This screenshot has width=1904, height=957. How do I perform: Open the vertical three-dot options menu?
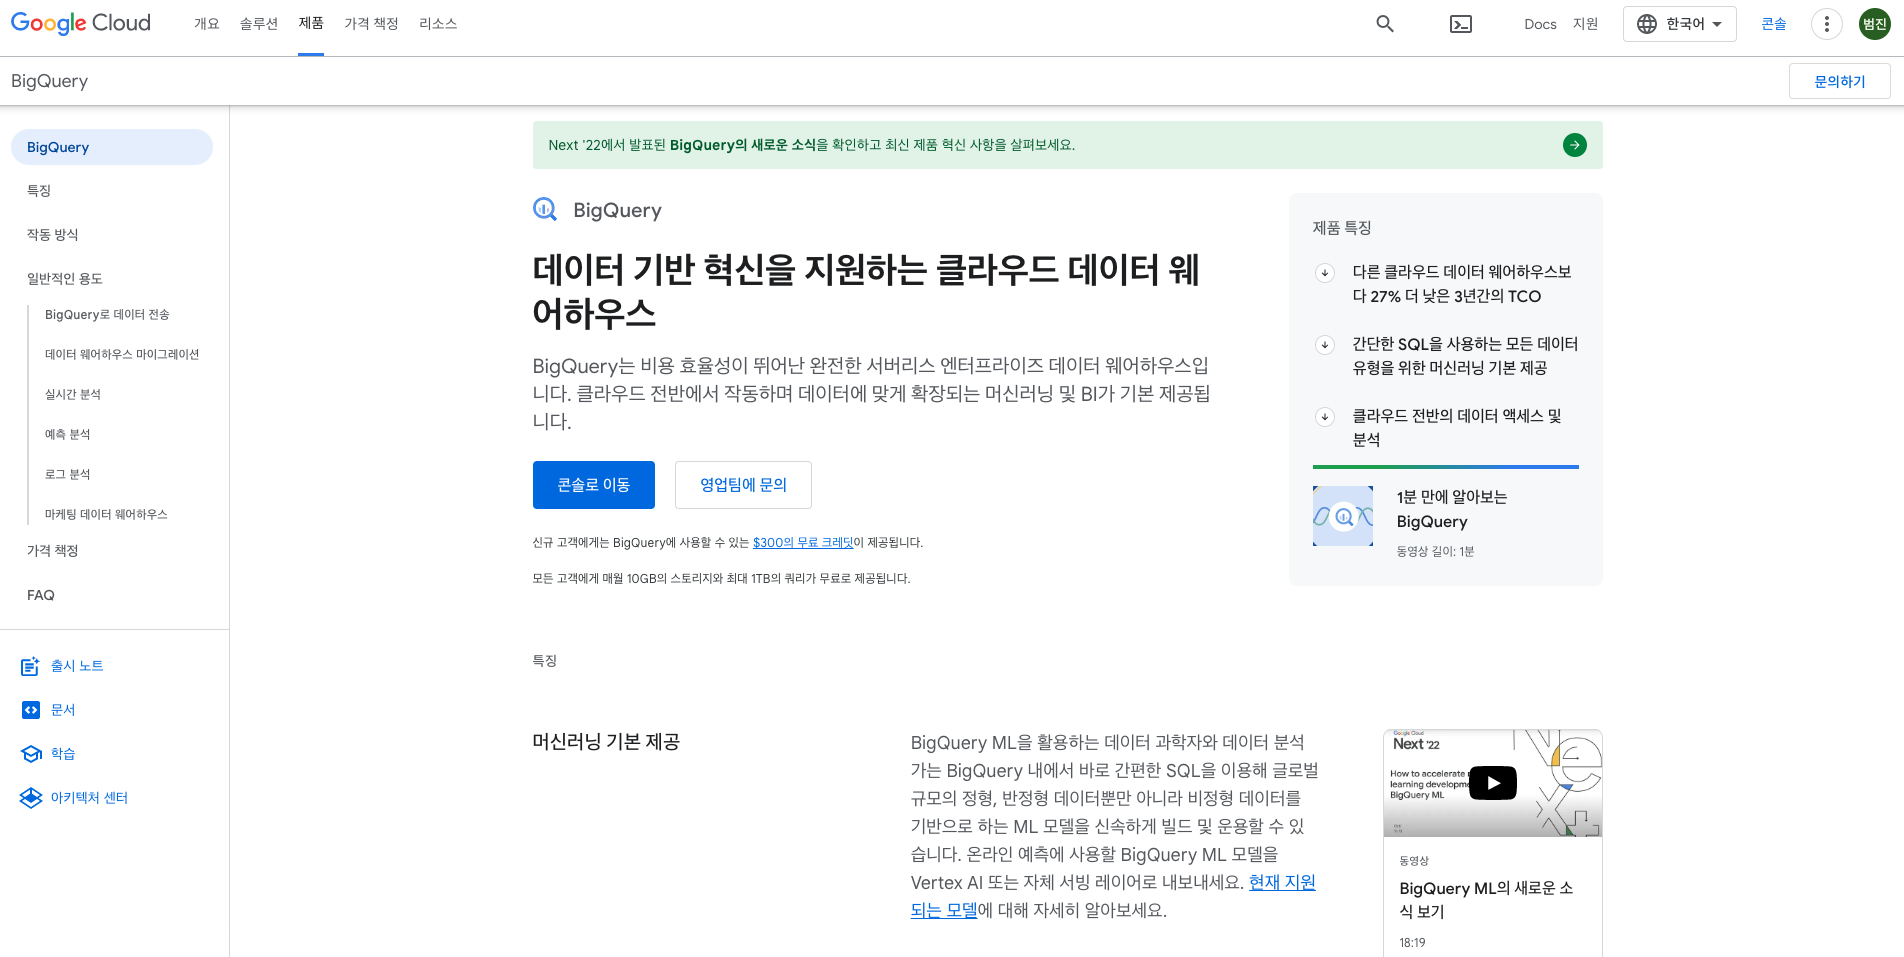pyautogui.click(x=1827, y=24)
